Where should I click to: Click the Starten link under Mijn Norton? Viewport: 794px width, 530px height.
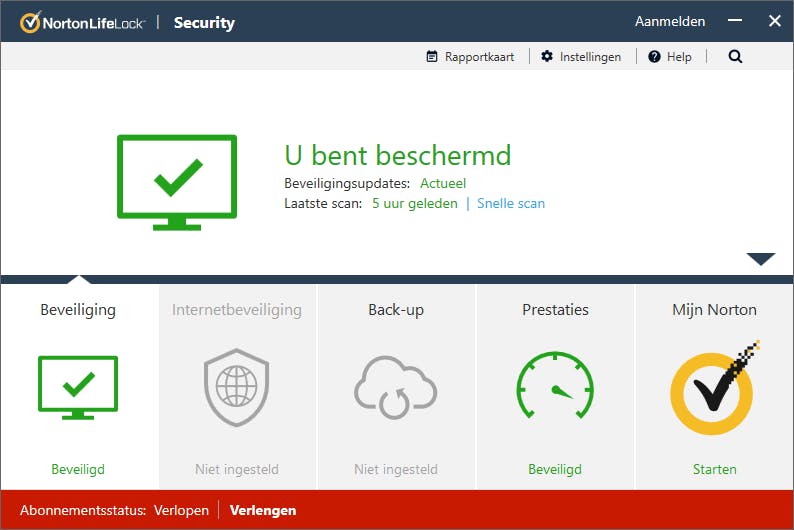click(714, 469)
